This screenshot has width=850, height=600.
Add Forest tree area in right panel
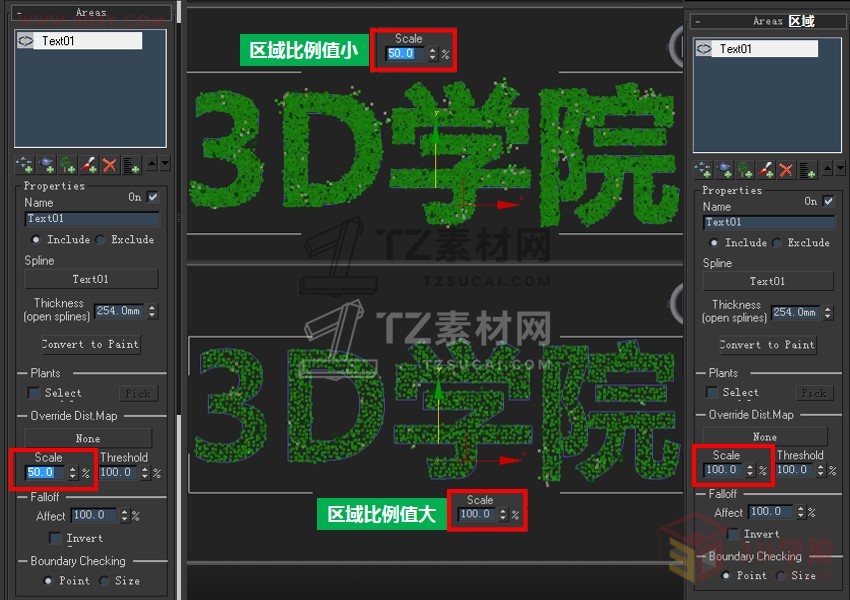click(x=745, y=170)
